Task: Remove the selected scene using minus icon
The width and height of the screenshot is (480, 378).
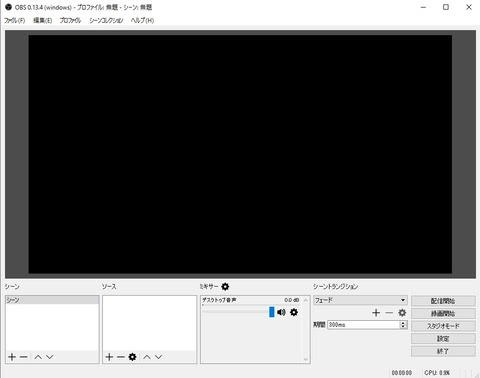Action: tap(24, 357)
